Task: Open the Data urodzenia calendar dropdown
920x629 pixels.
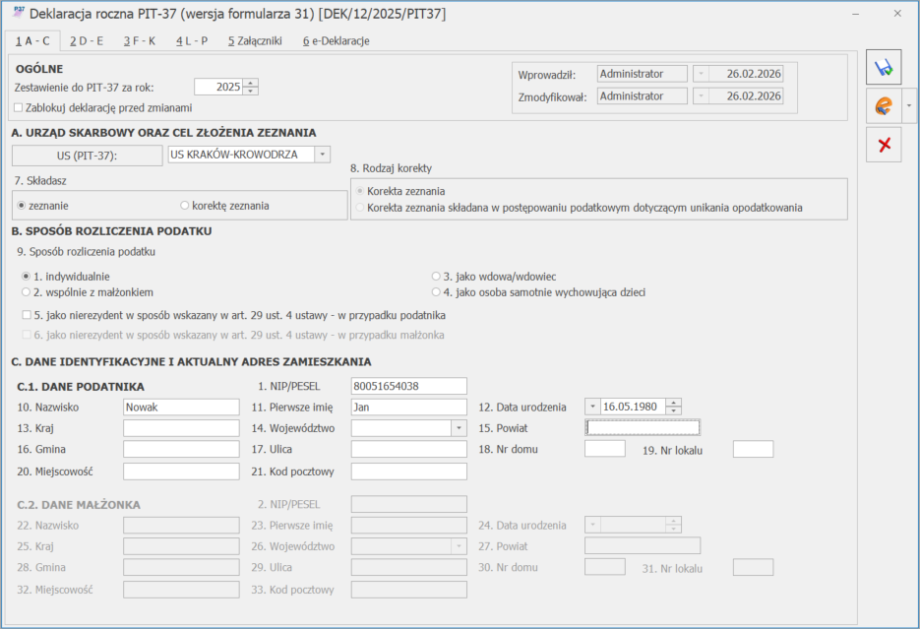Action: point(593,407)
